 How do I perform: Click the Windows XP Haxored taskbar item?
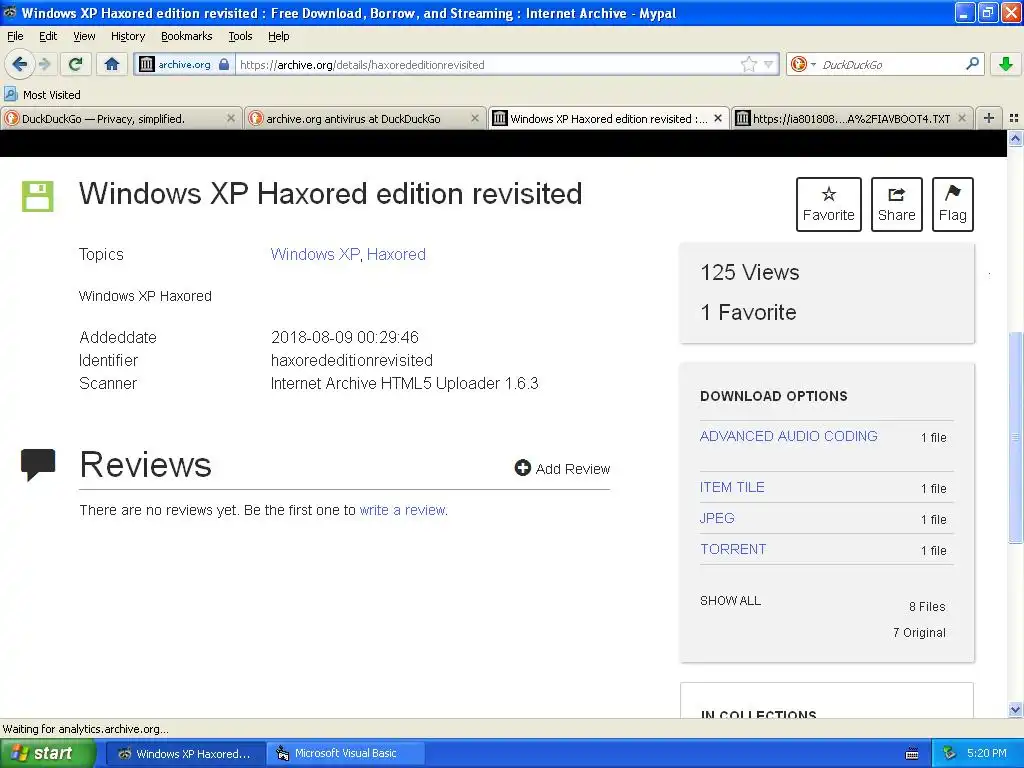tap(185, 754)
